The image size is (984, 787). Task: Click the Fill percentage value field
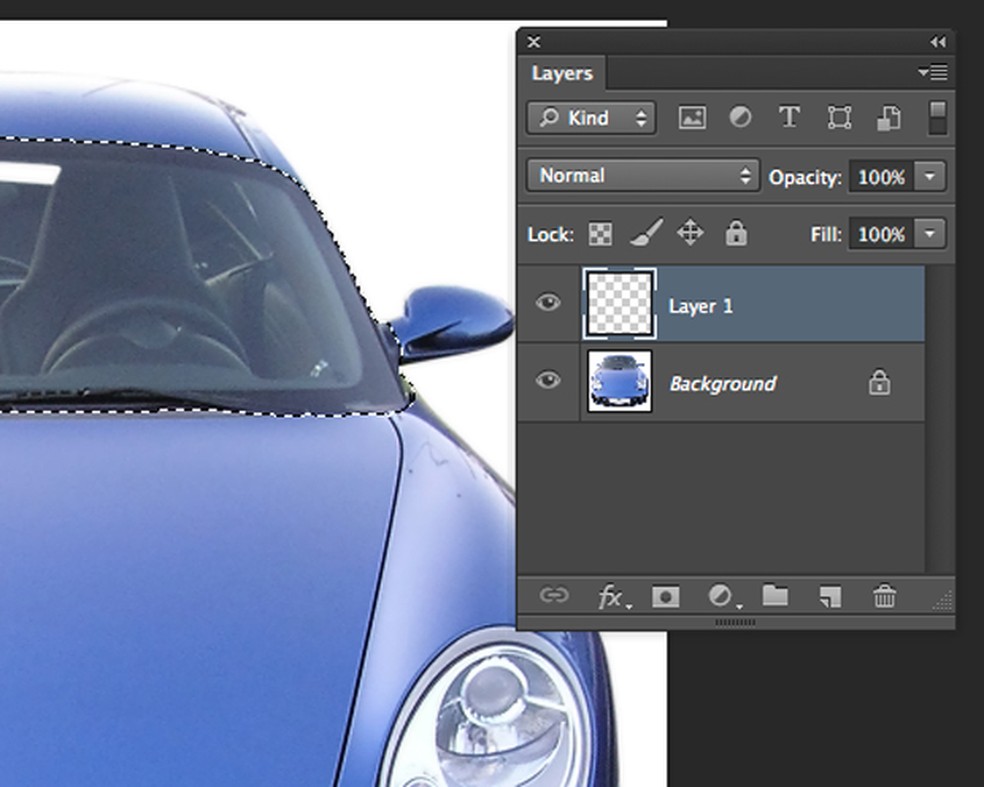tap(880, 234)
